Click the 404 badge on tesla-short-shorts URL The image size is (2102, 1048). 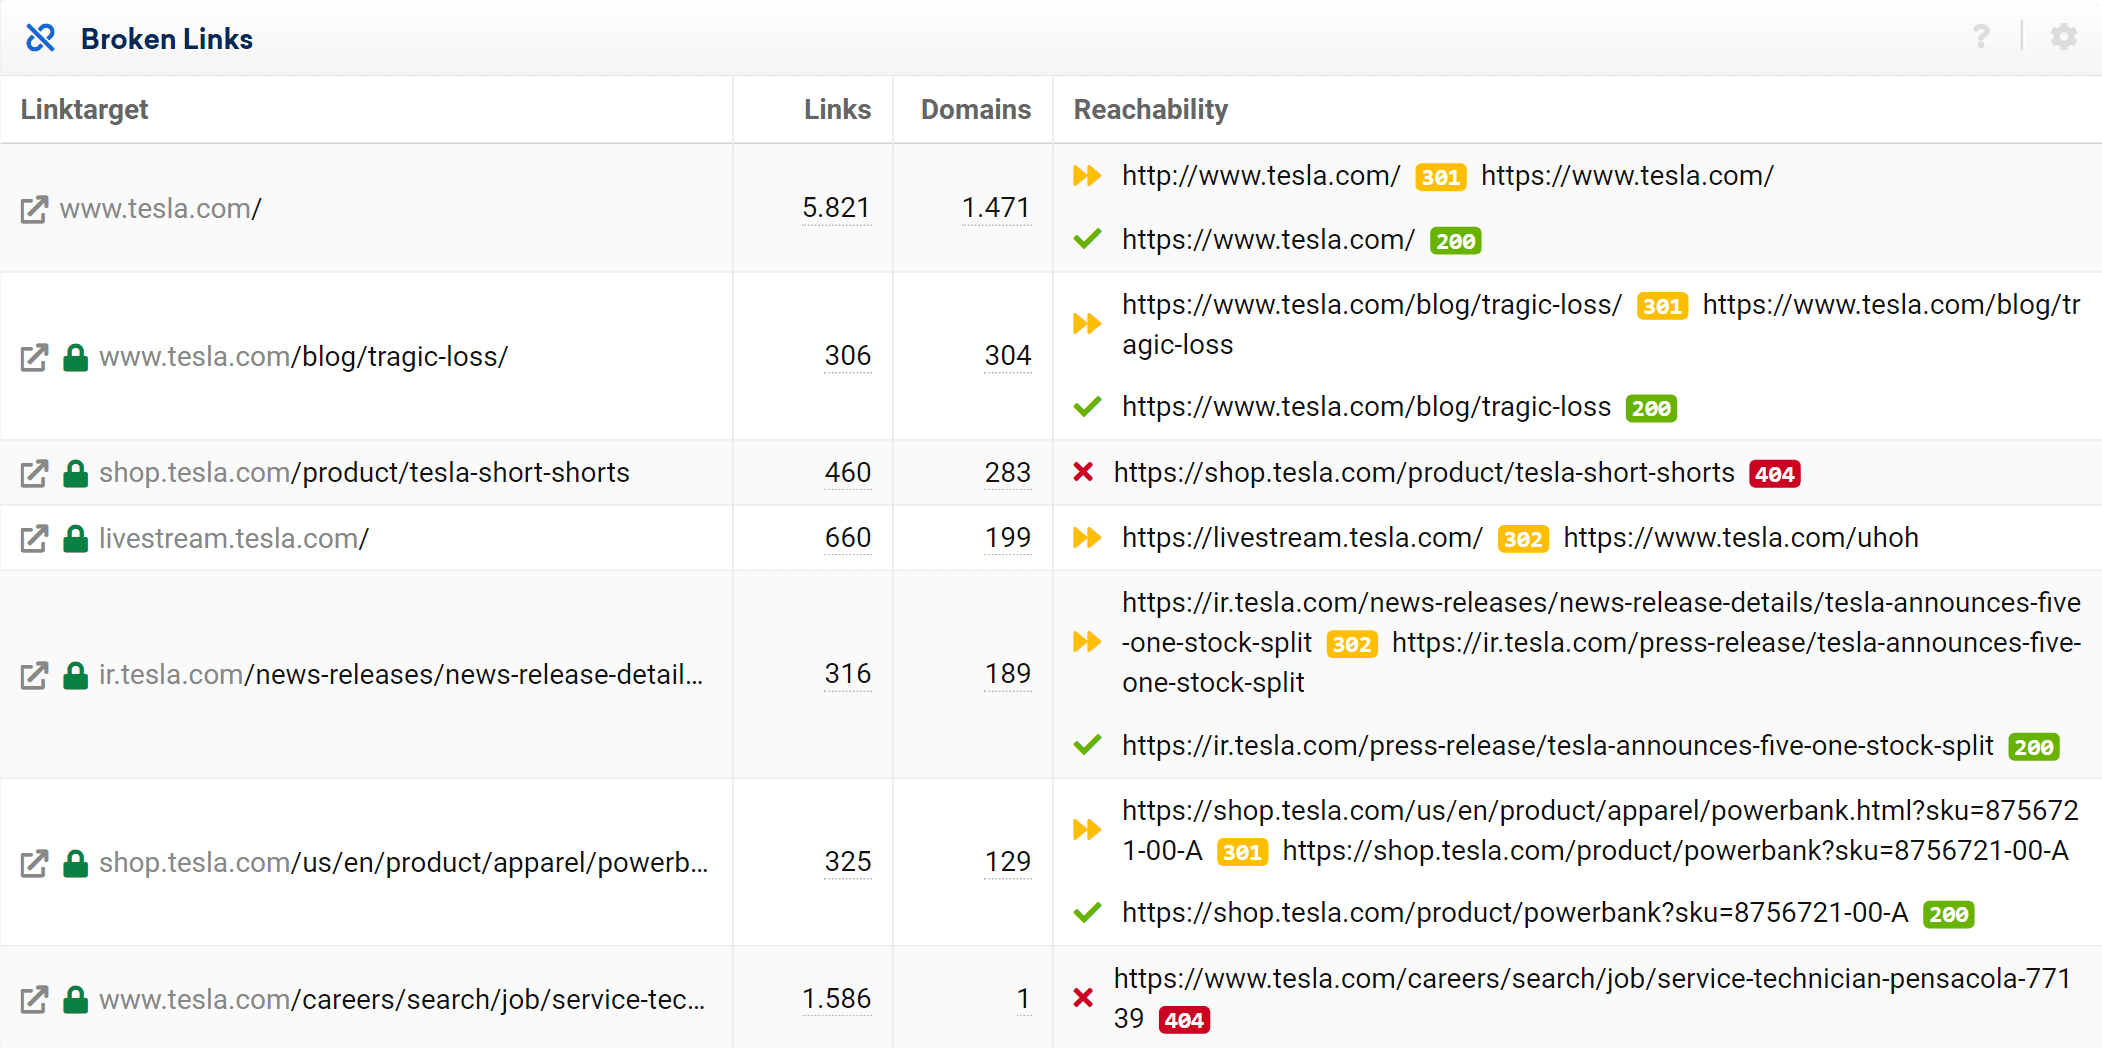pos(1775,474)
